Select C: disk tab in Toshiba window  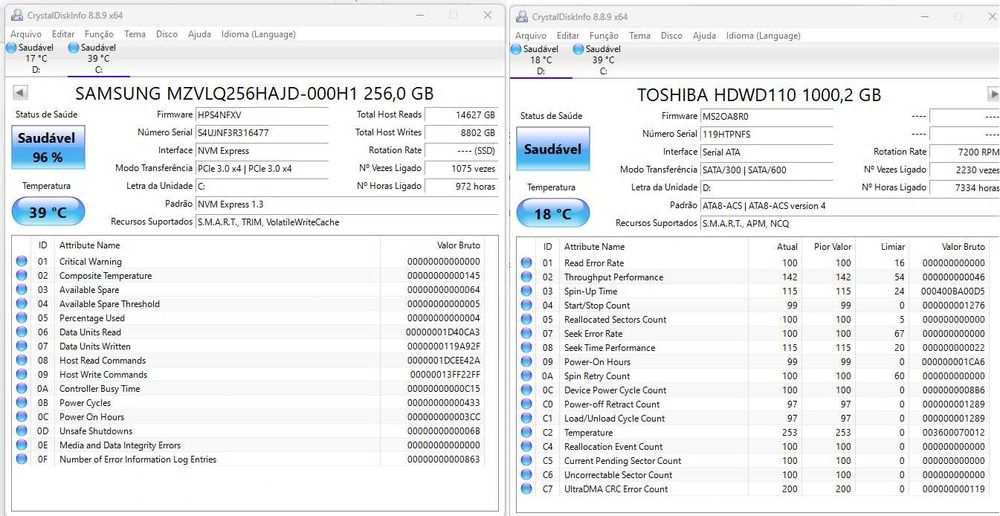point(602,60)
